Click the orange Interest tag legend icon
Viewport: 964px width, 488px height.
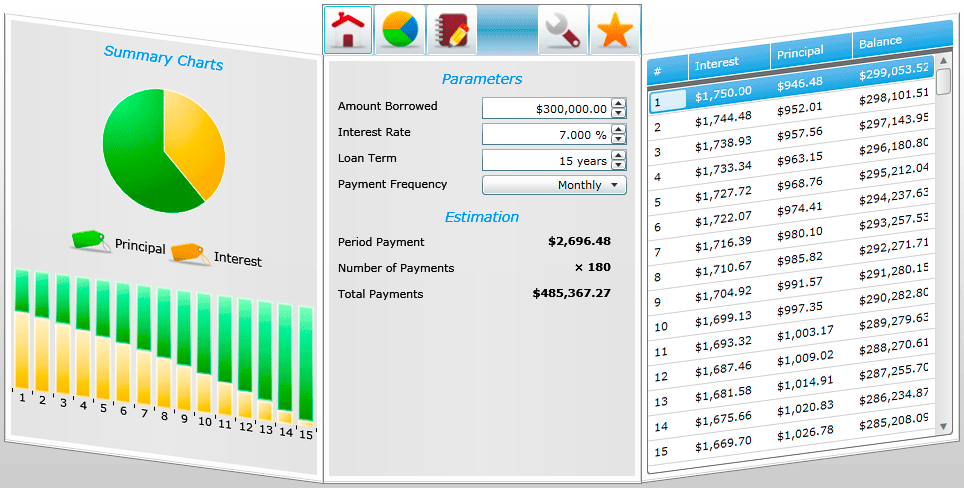coord(189,253)
